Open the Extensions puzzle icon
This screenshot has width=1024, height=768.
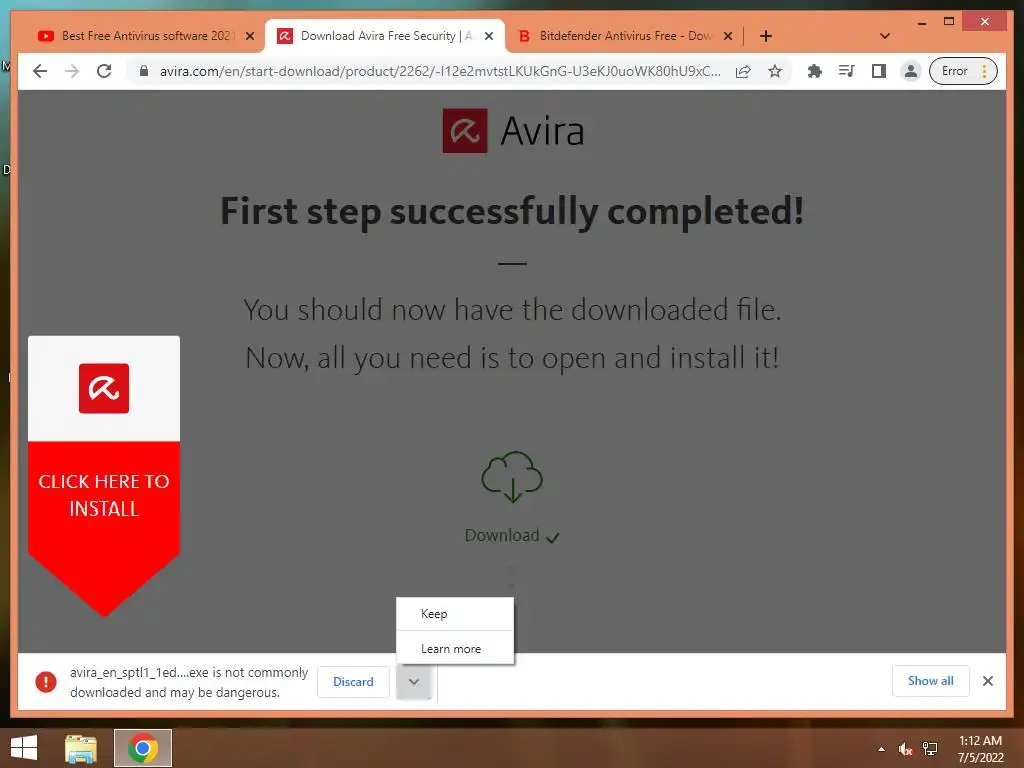814,71
